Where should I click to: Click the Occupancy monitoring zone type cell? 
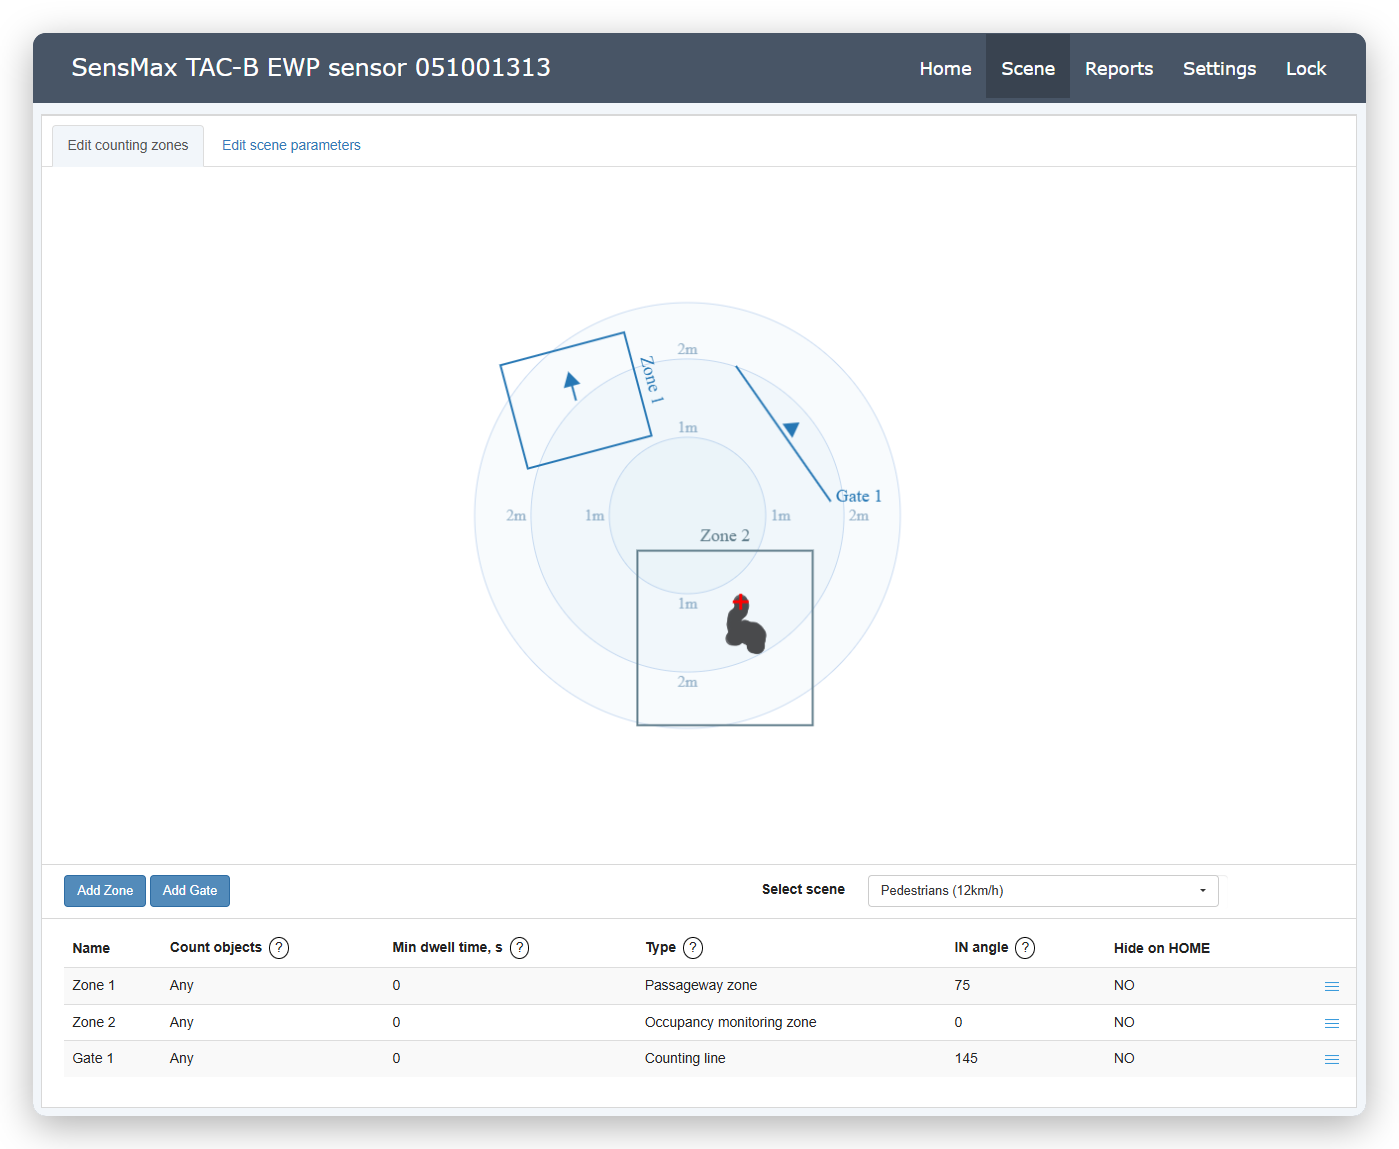click(x=731, y=1022)
